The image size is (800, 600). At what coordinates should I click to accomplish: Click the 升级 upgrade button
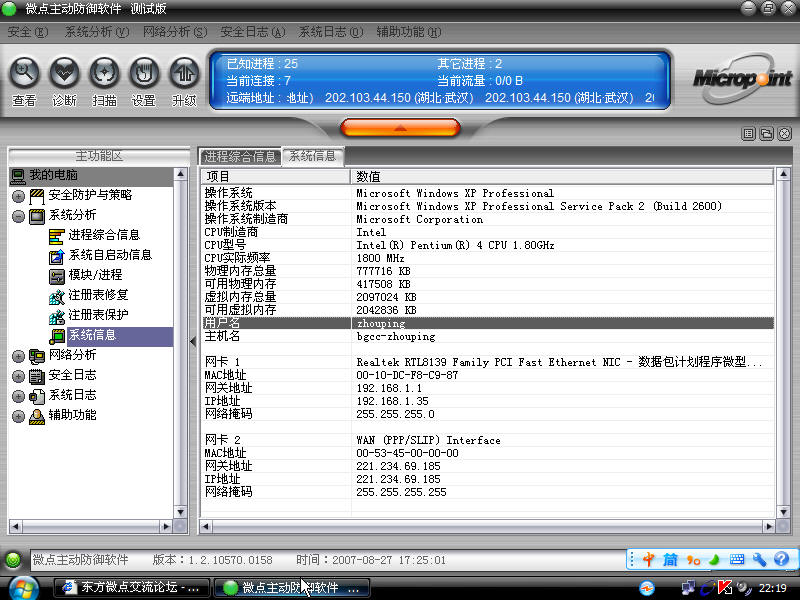184,81
